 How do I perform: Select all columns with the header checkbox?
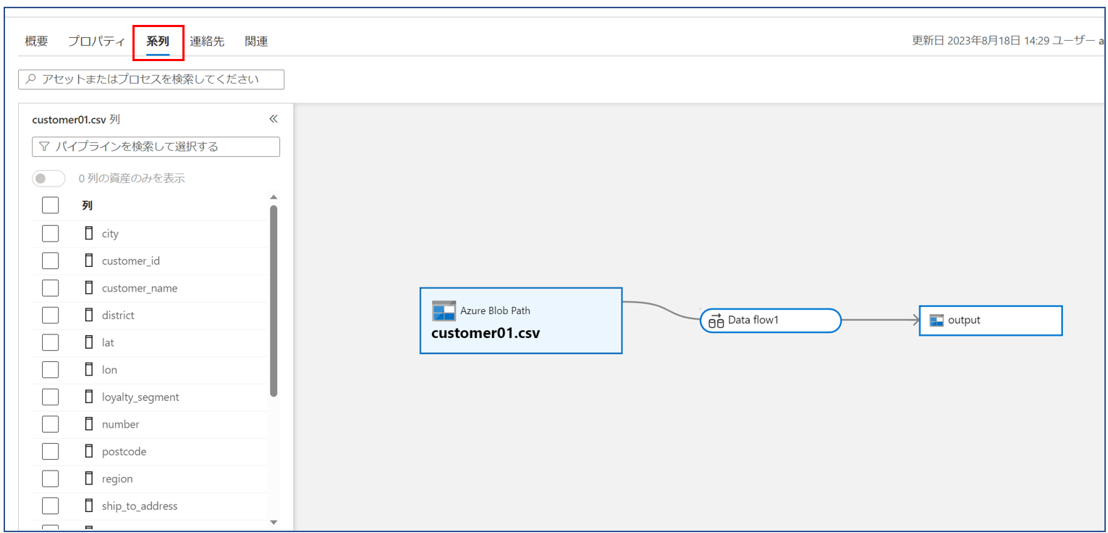[x=50, y=206]
